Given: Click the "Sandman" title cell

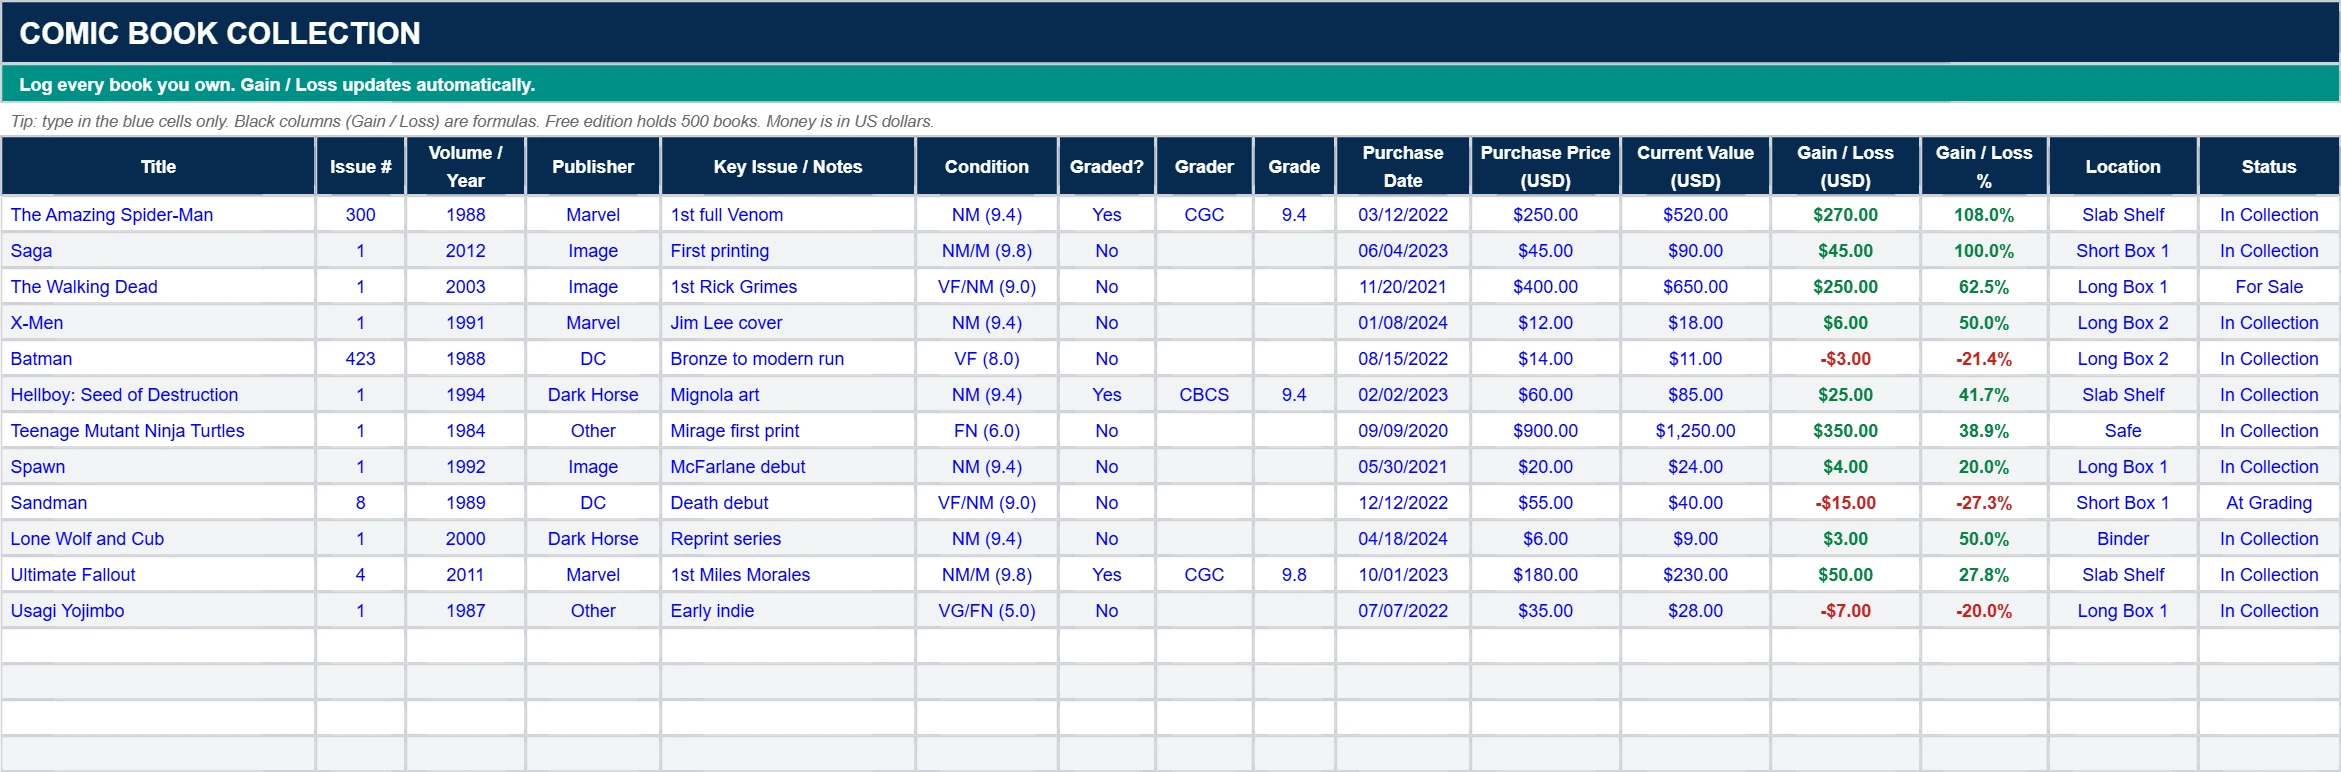Looking at the screenshot, I should point(159,503).
